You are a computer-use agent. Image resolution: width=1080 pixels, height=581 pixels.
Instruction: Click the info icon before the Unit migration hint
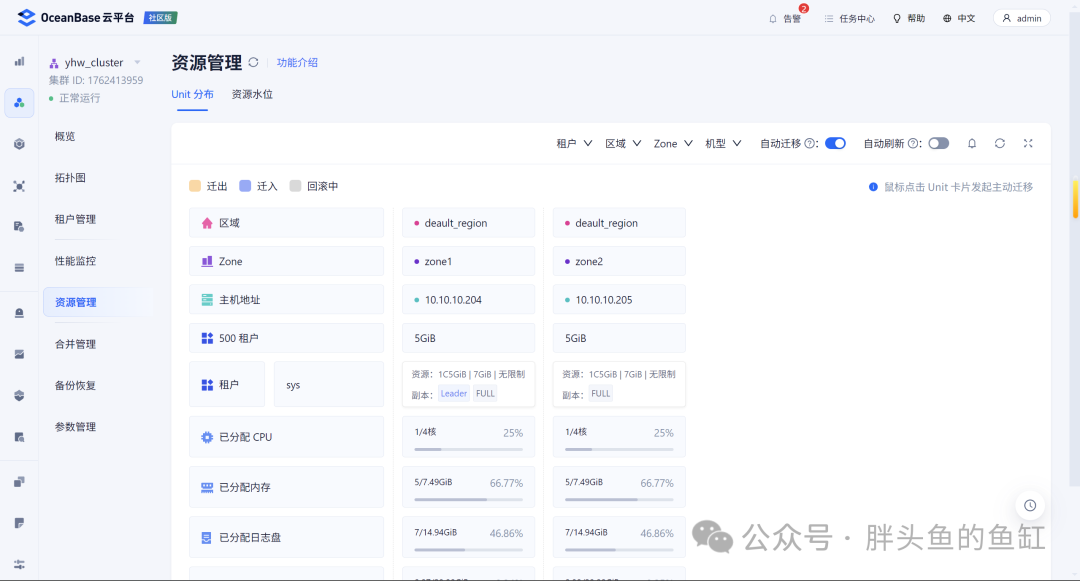(873, 187)
